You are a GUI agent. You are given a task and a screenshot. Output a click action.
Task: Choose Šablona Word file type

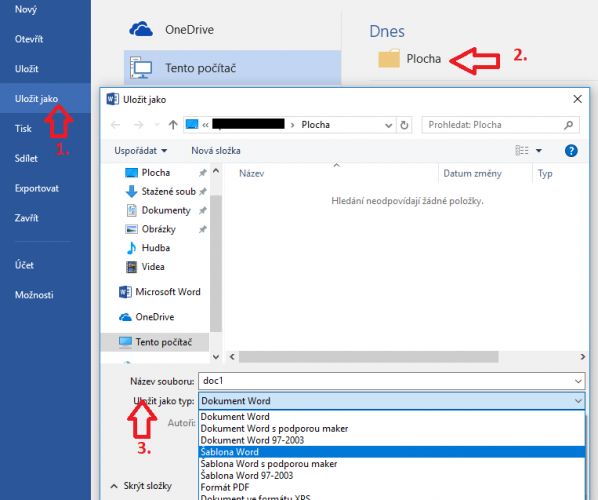click(x=392, y=452)
